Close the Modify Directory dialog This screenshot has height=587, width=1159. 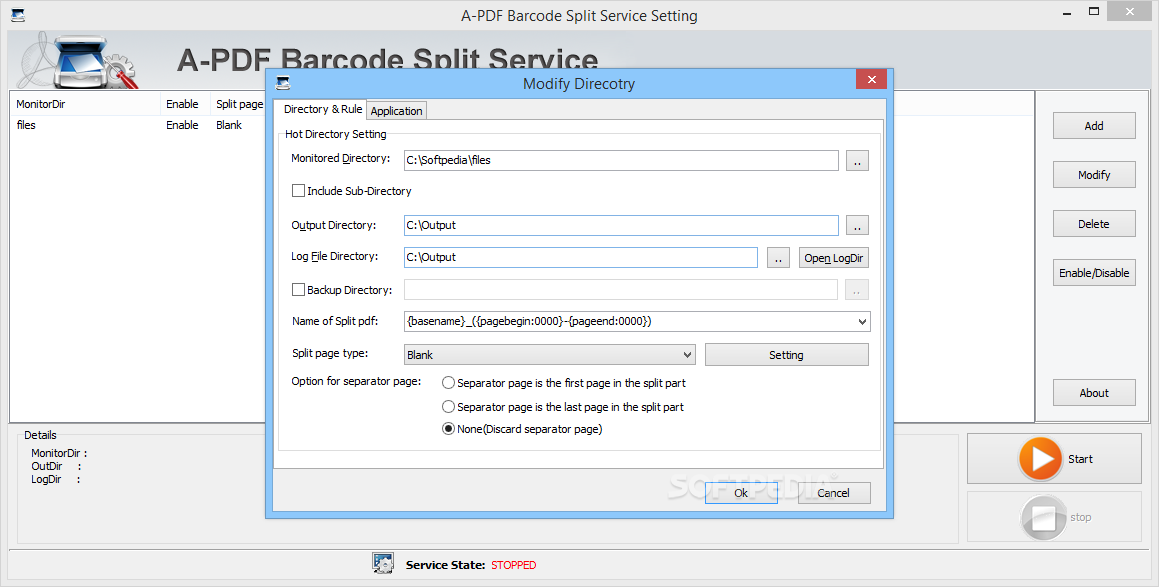[x=872, y=80]
